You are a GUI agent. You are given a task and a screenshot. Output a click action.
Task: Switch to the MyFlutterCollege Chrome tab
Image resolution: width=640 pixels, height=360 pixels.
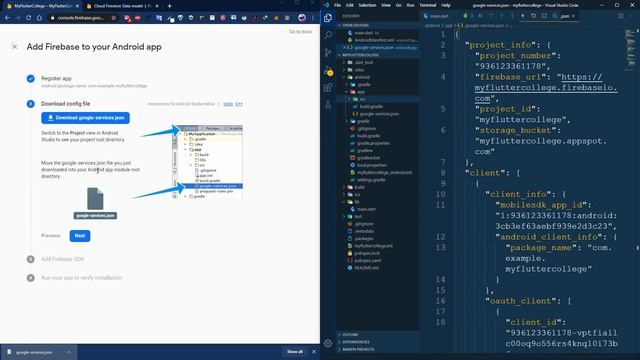click(x=41, y=6)
